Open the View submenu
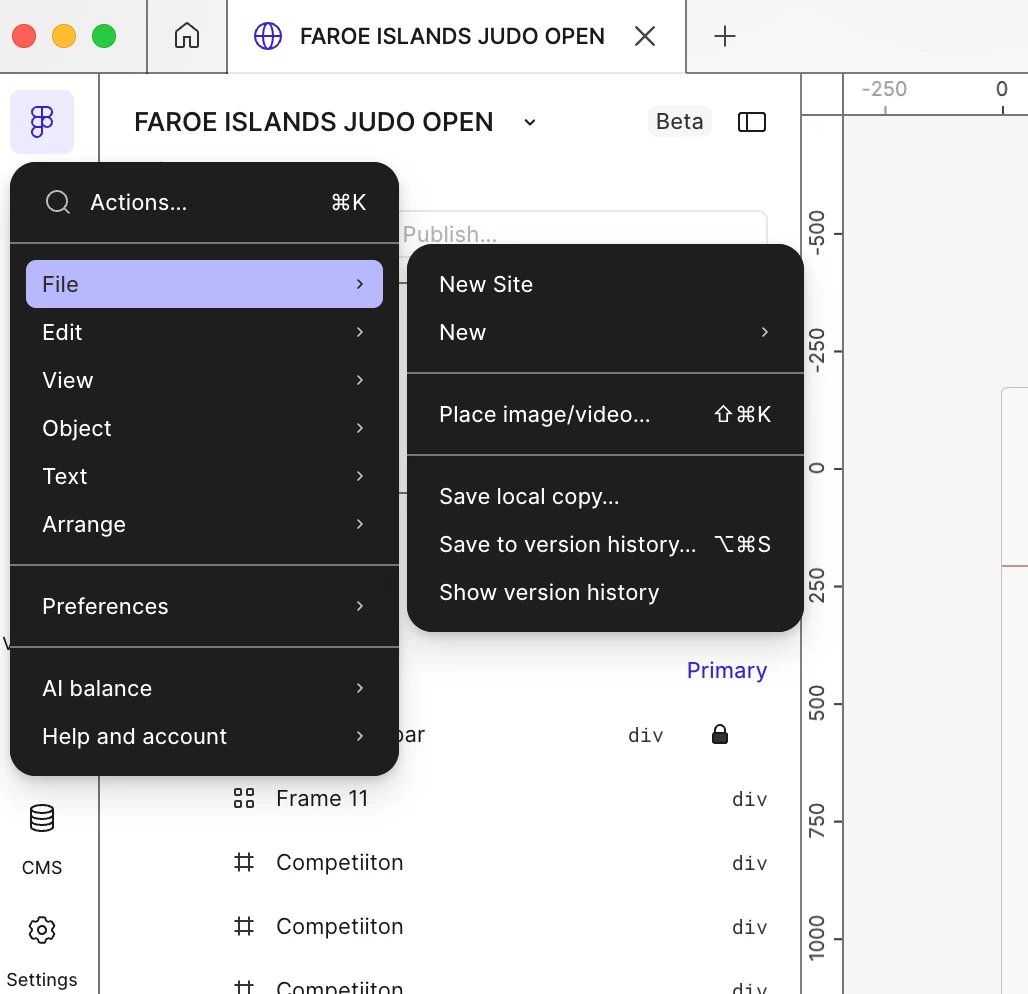 click(x=205, y=380)
